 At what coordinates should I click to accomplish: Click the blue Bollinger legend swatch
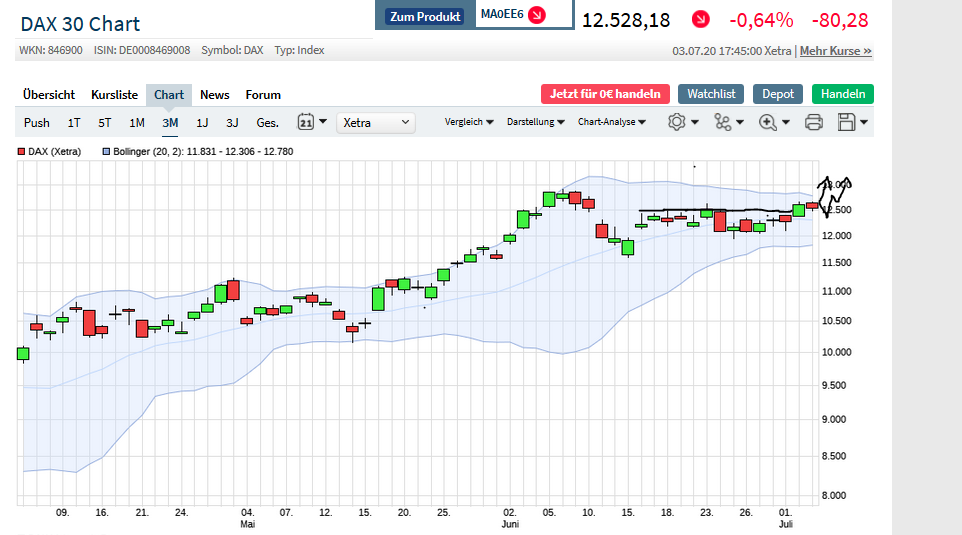(x=106, y=152)
